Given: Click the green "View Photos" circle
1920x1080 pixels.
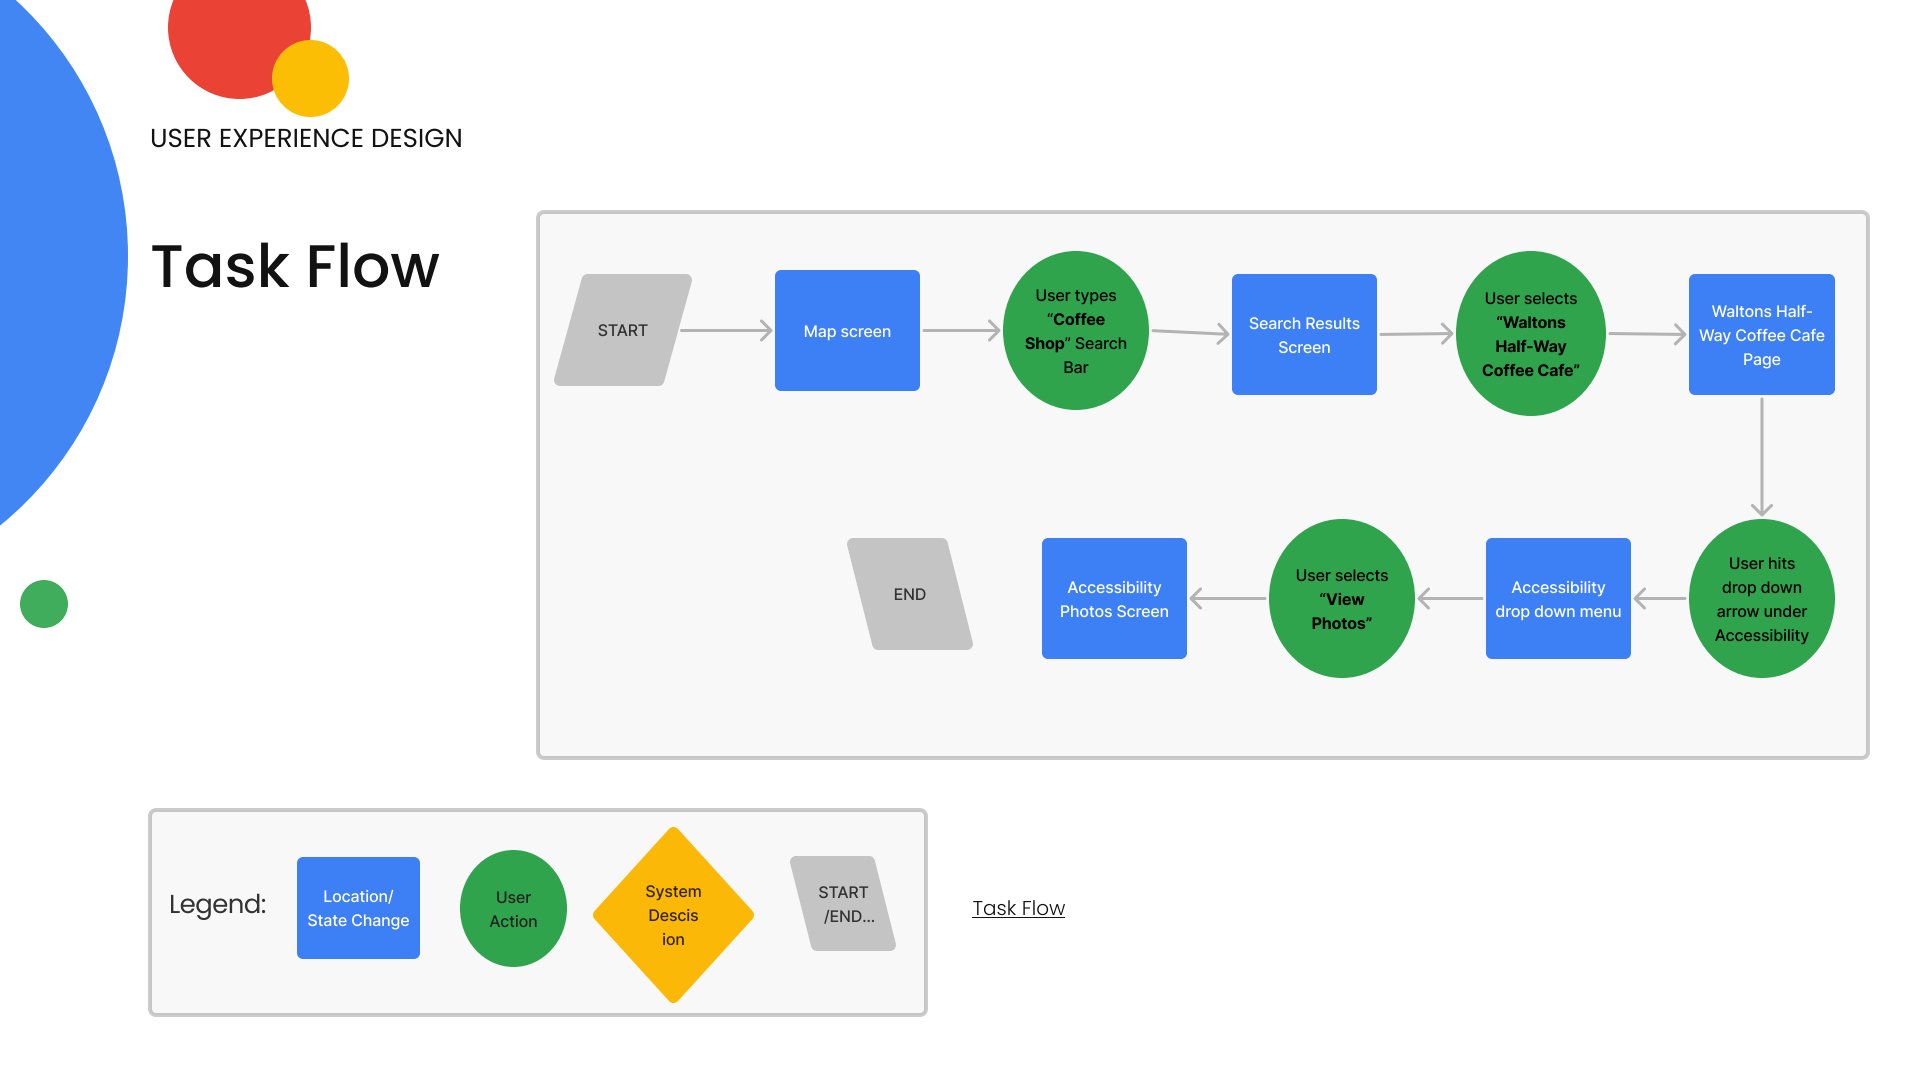Looking at the screenshot, I should coord(1341,598).
